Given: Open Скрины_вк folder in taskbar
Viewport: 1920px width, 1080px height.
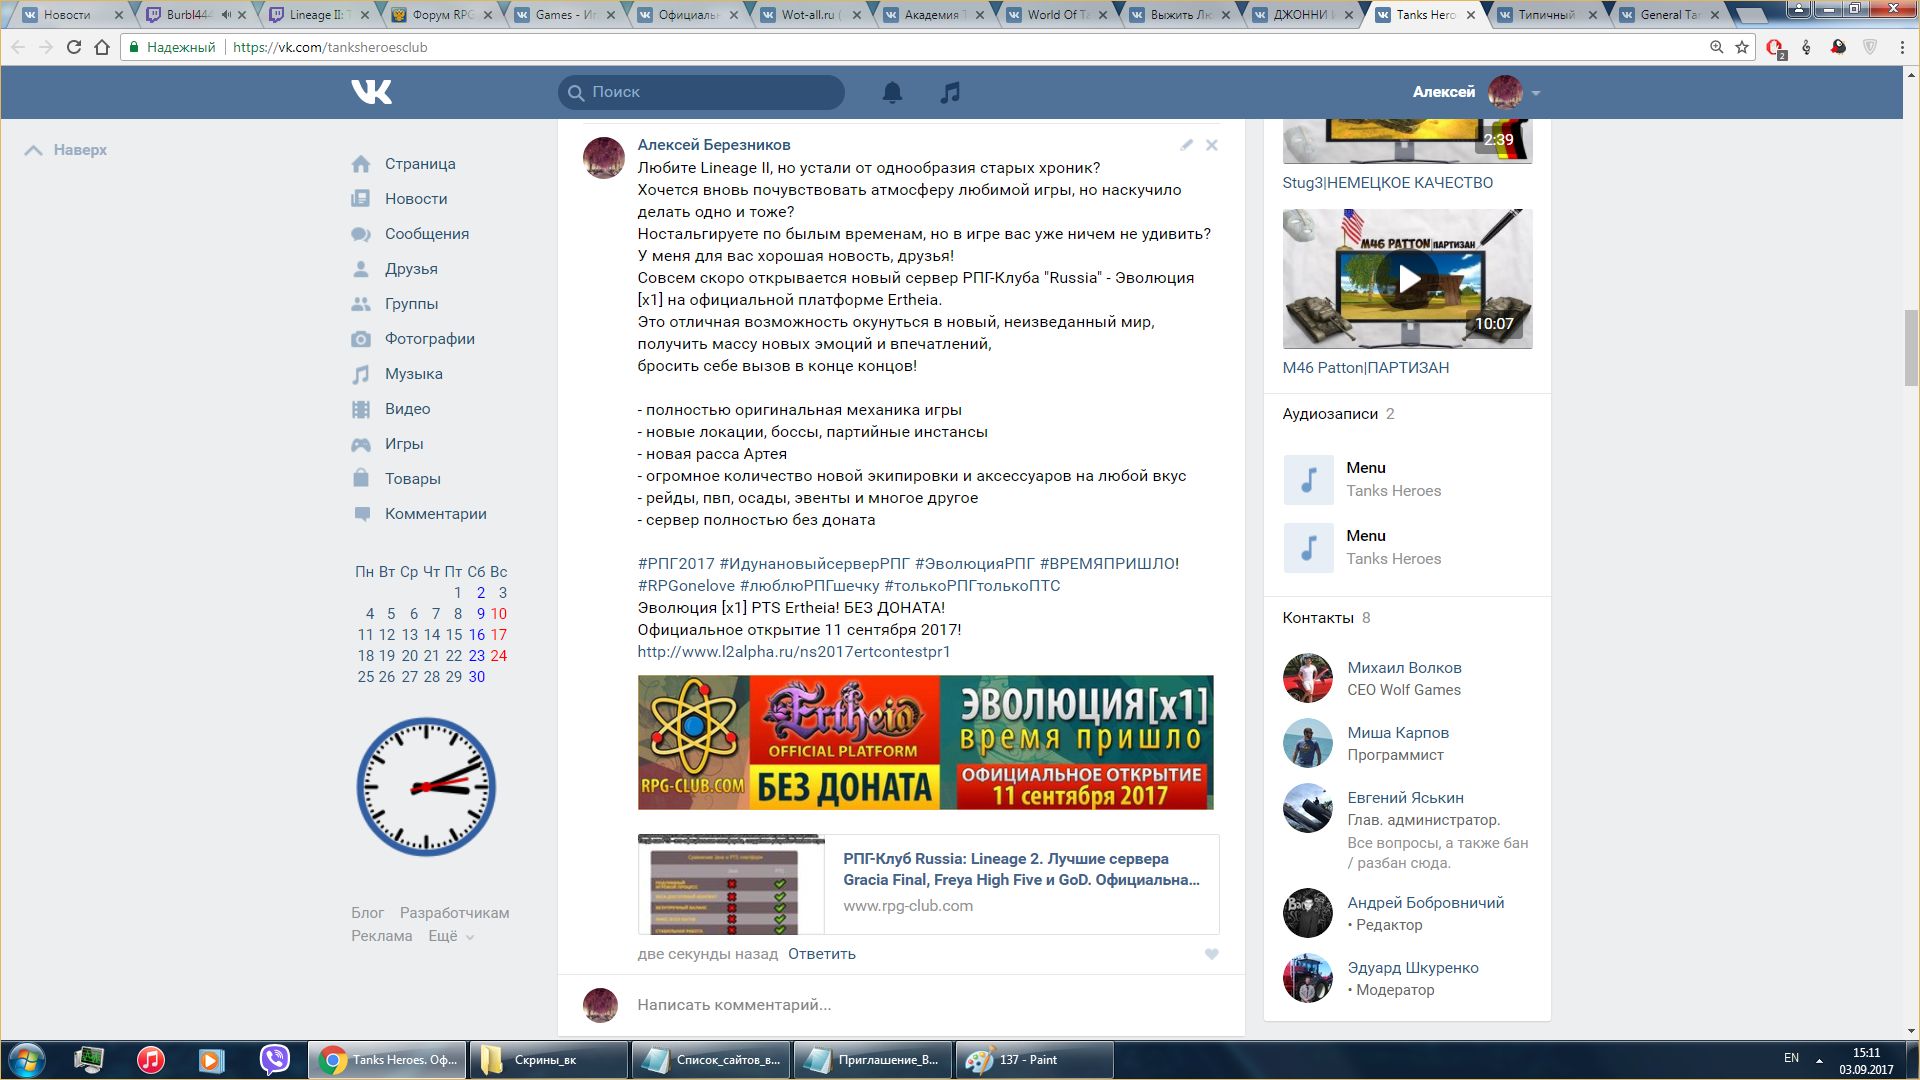Looking at the screenshot, I should (548, 1060).
